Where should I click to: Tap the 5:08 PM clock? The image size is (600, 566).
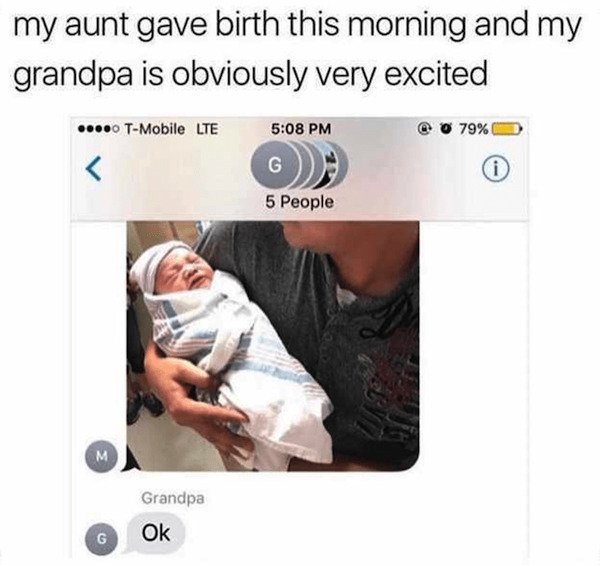[x=301, y=129]
